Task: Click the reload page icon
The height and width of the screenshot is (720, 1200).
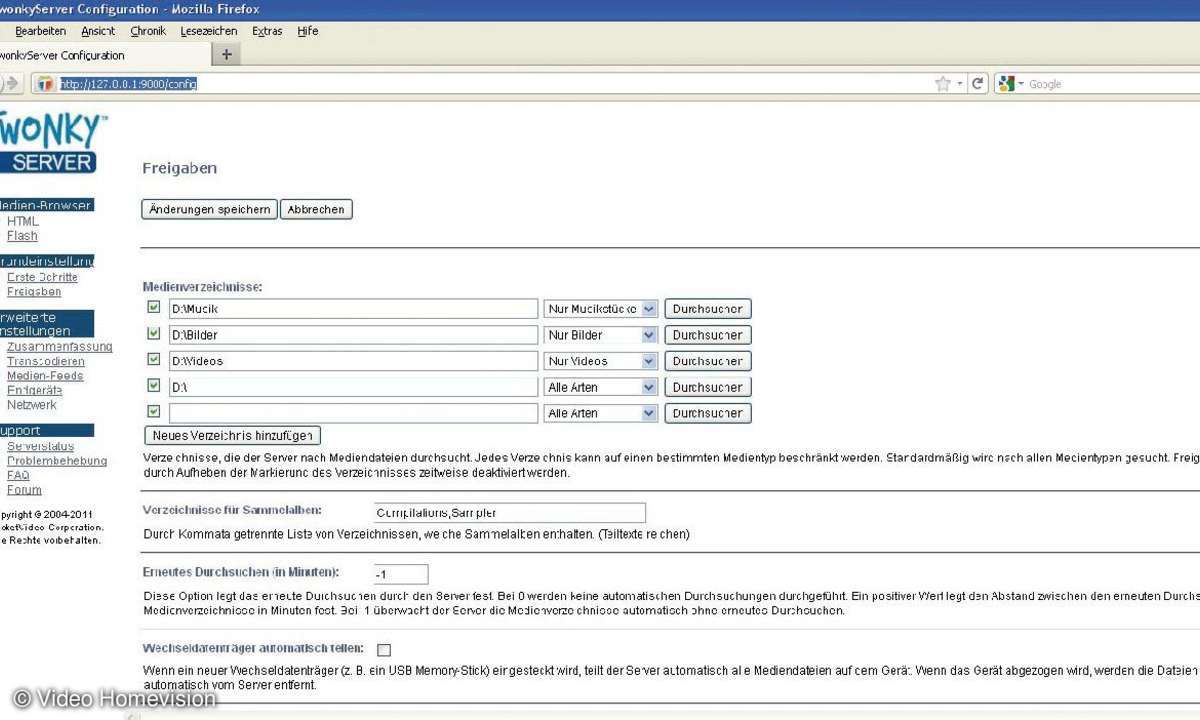Action: tap(978, 84)
